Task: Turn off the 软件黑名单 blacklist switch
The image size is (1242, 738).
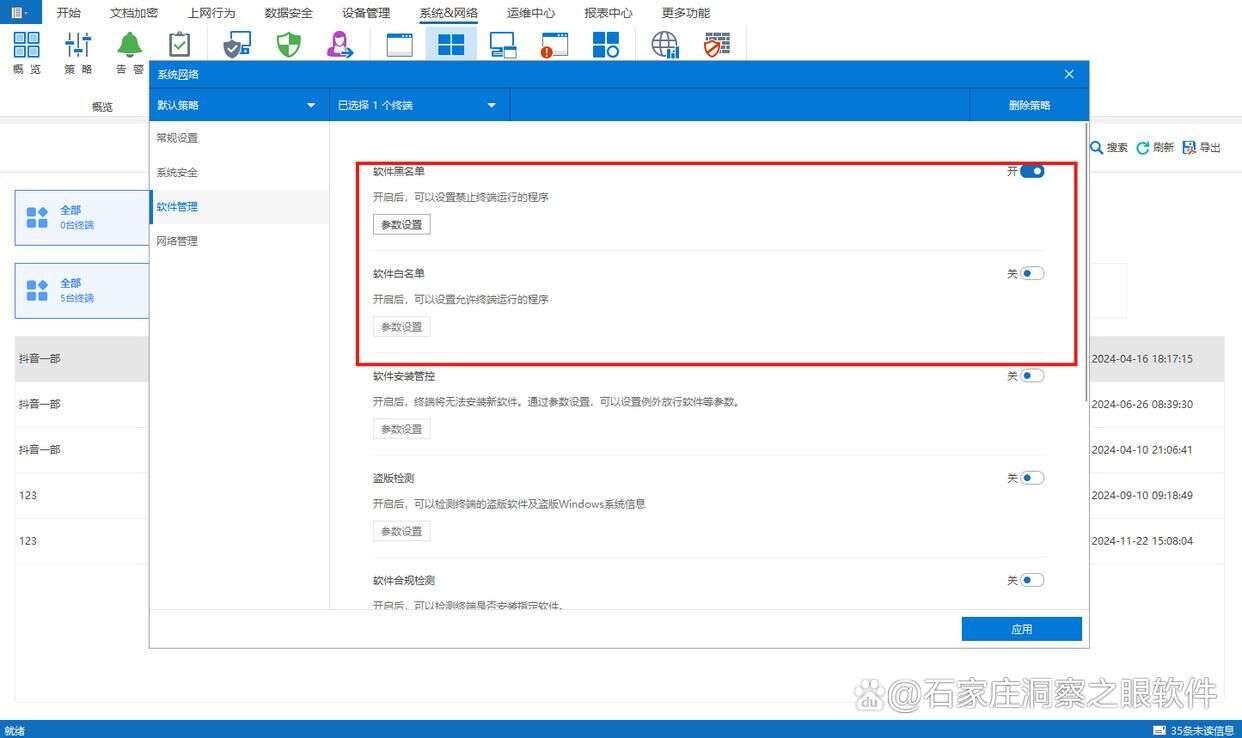Action: 1031,171
